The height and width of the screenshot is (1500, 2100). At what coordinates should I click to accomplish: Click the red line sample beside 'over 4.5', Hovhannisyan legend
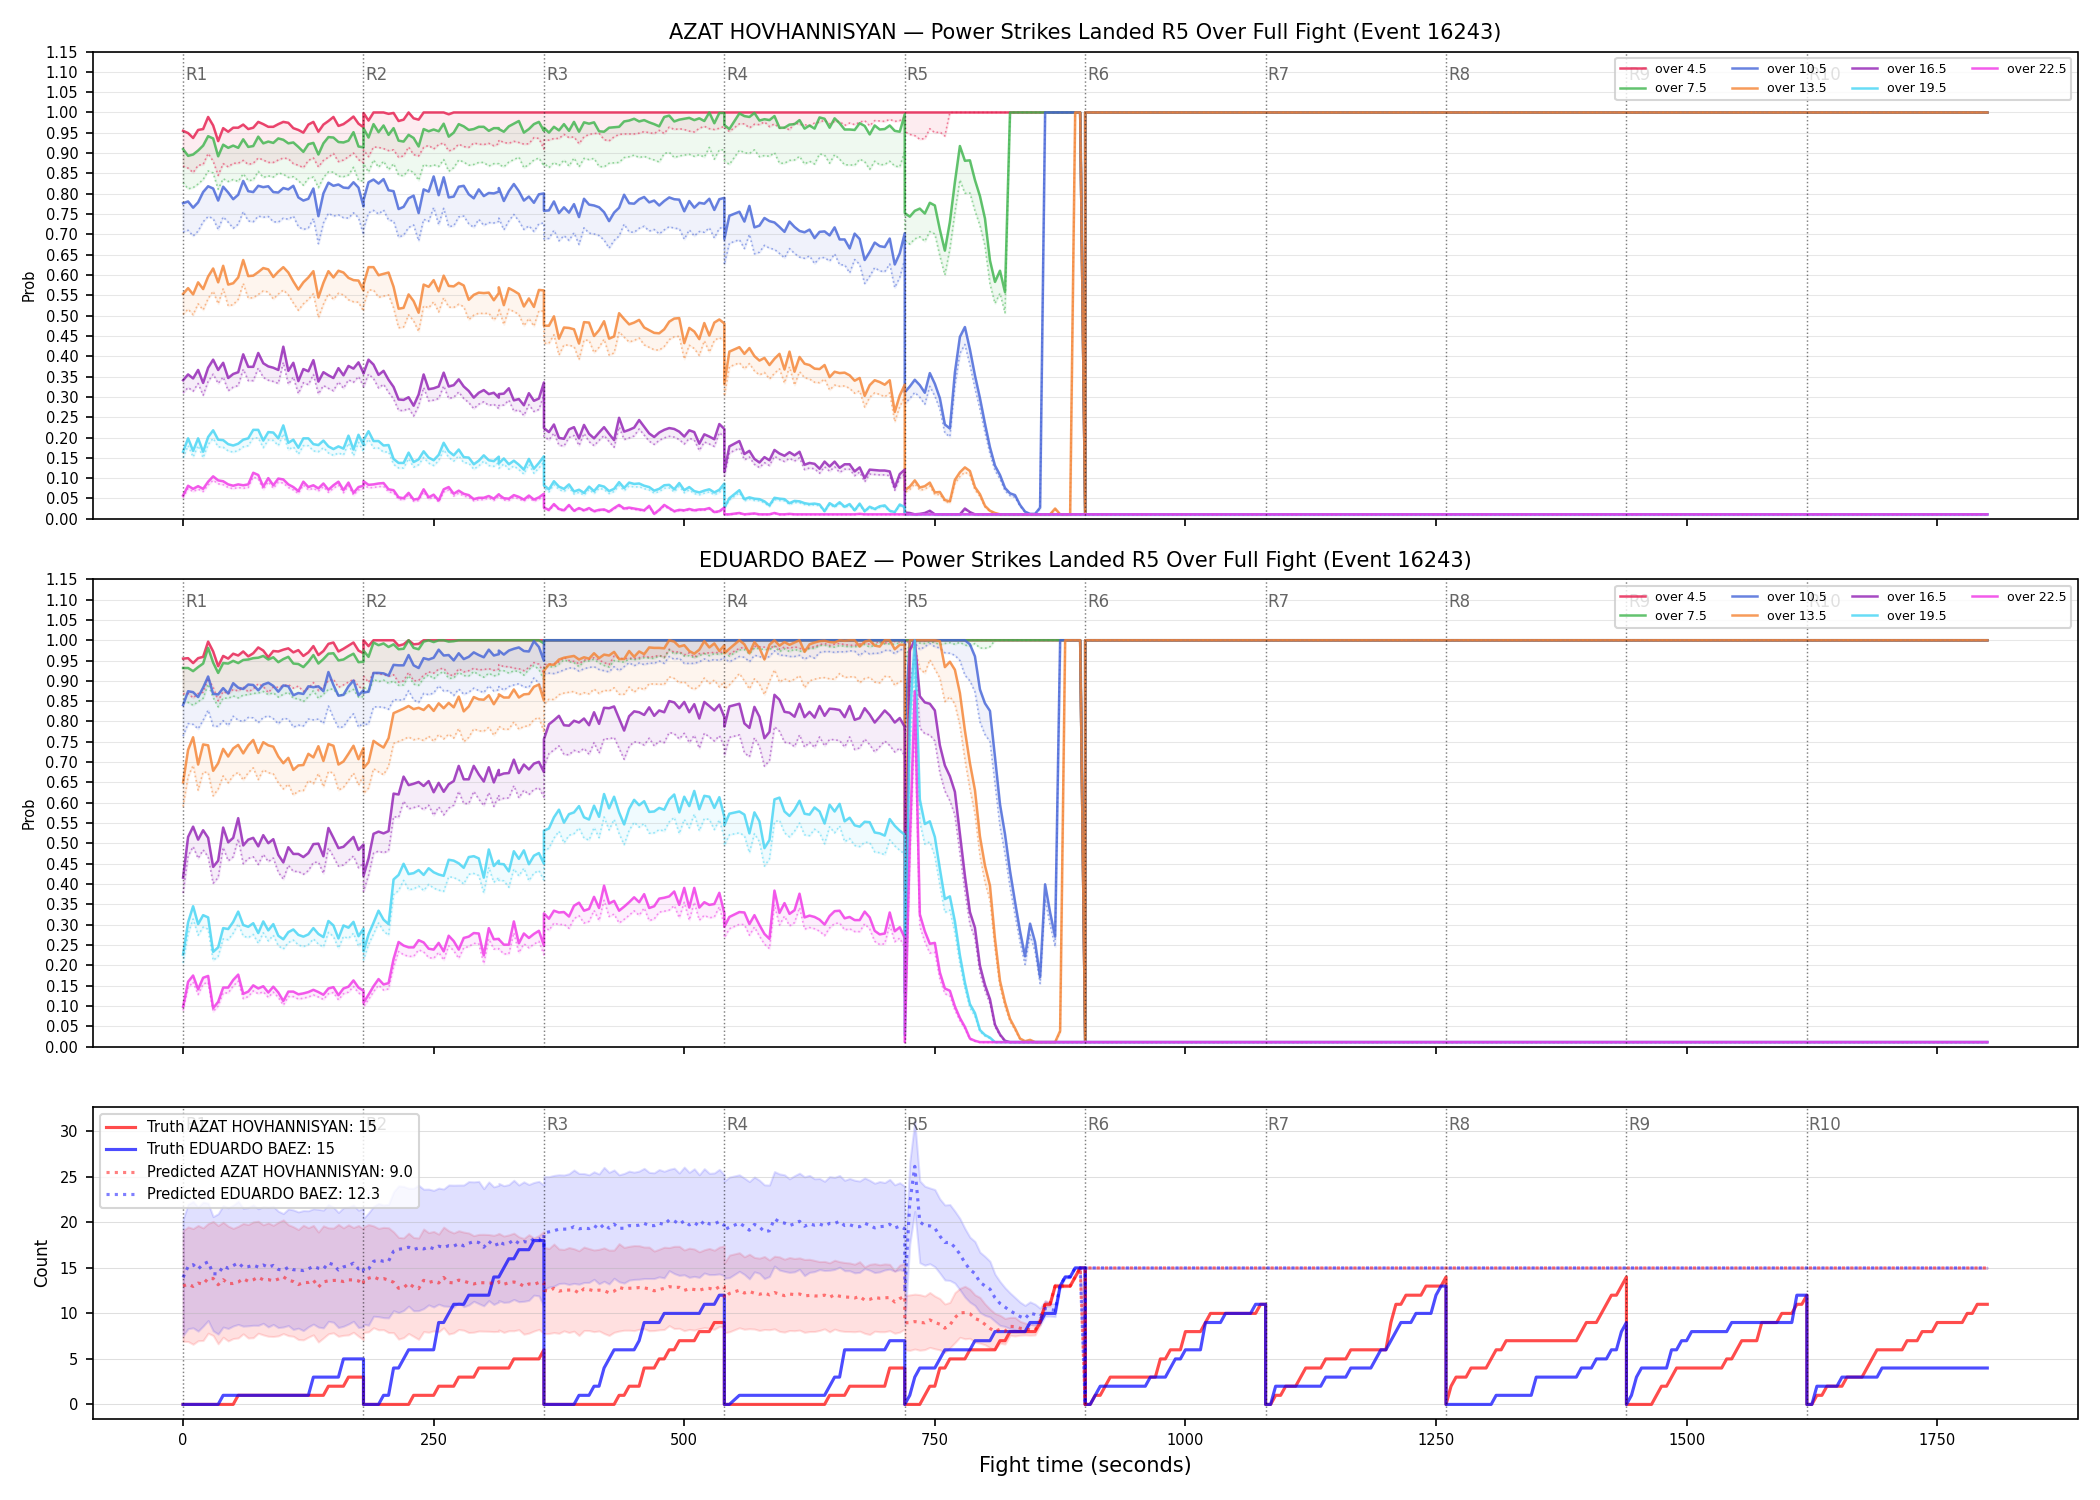coord(1633,69)
